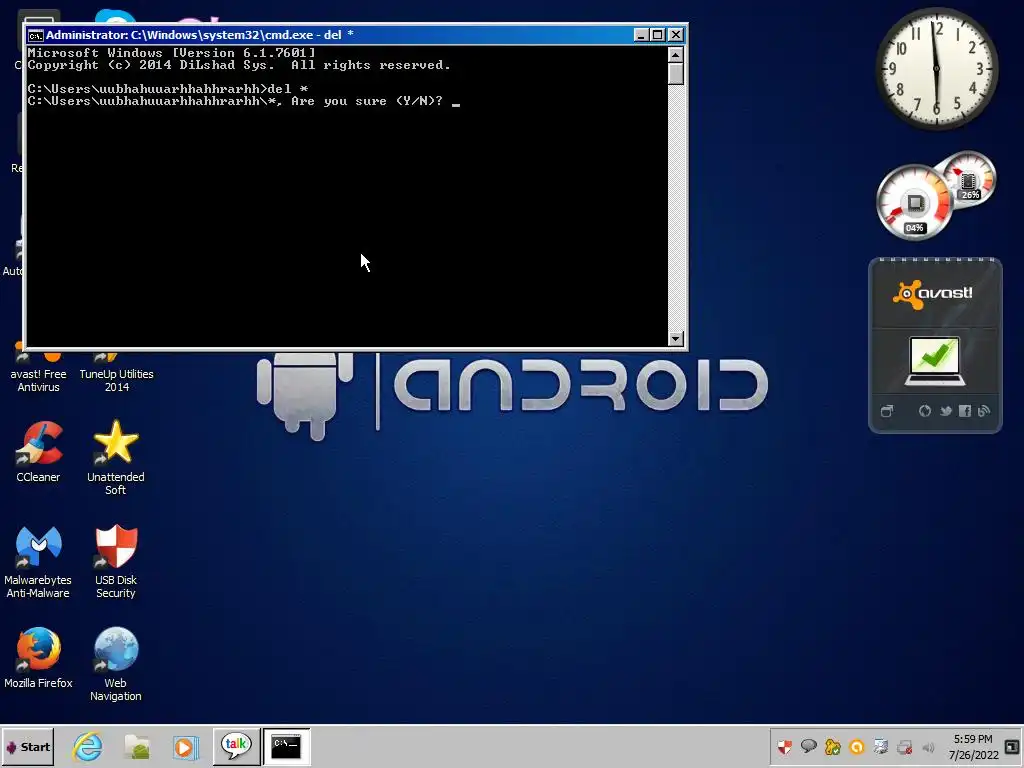Click the cmd window title bar text
Image resolution: width=1024 pixels, height=768 pixels.
tap(199, 35)
